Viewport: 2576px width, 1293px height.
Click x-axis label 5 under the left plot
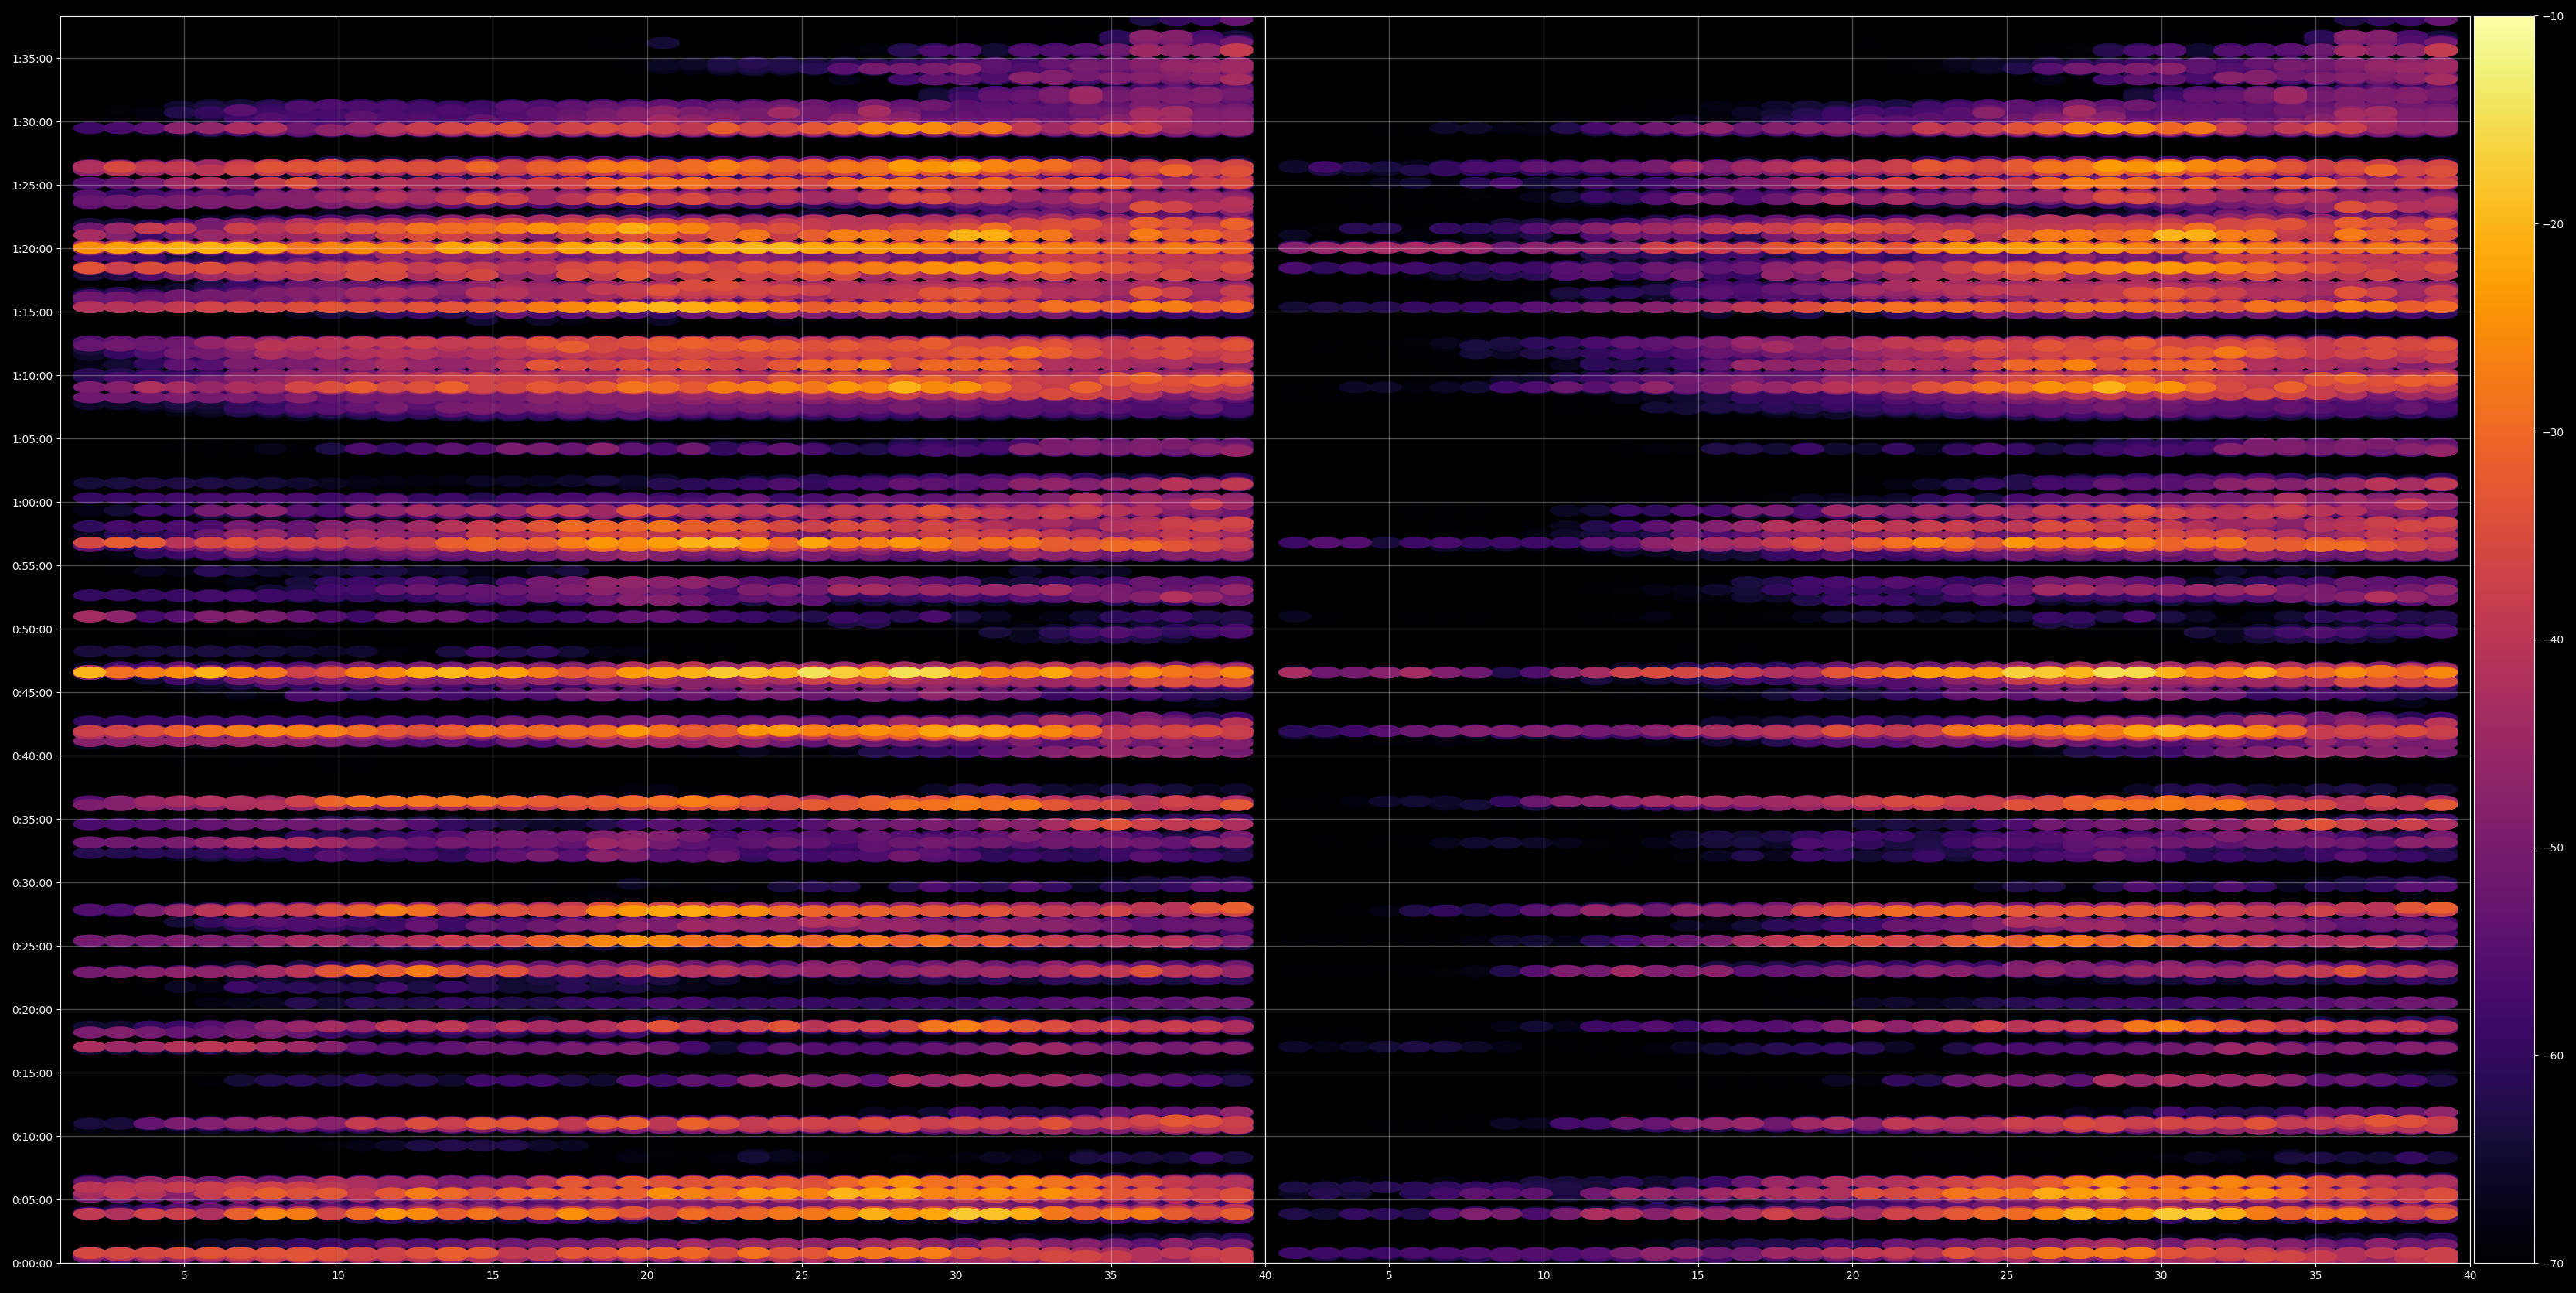(184, 1276)
